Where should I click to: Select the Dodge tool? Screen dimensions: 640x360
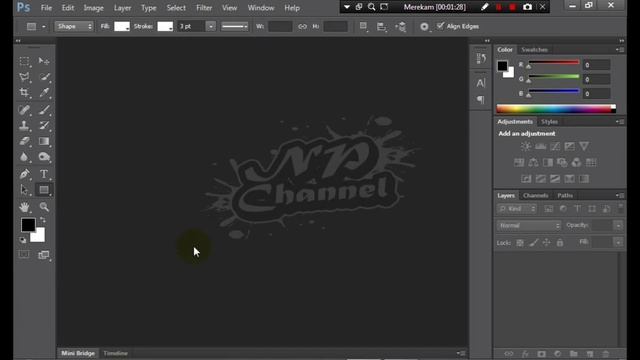click(x=44, y=157)
